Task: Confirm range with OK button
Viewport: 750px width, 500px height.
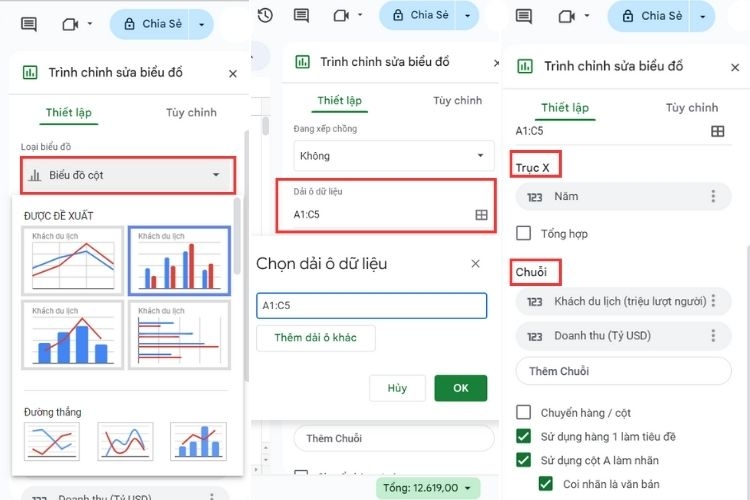Action: (461, 388)
